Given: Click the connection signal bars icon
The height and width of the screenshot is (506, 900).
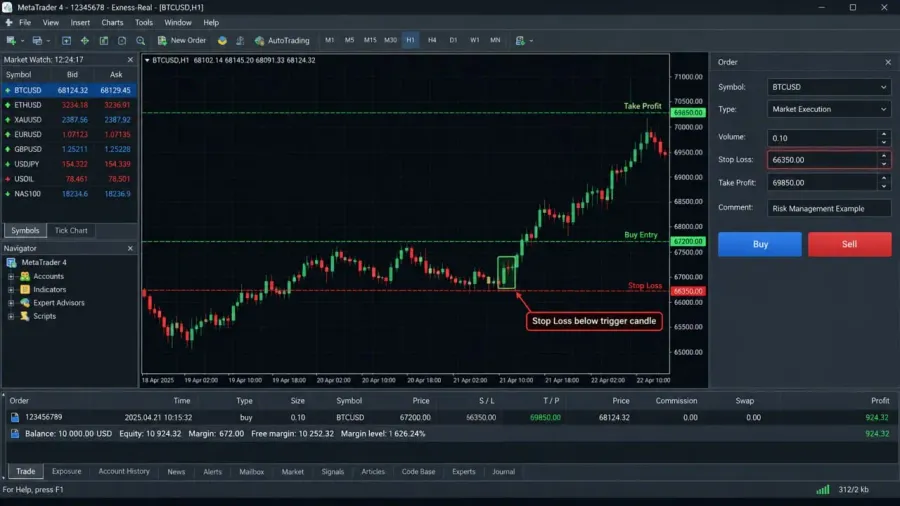Looking at the screenshot, I should click(823, 489).
